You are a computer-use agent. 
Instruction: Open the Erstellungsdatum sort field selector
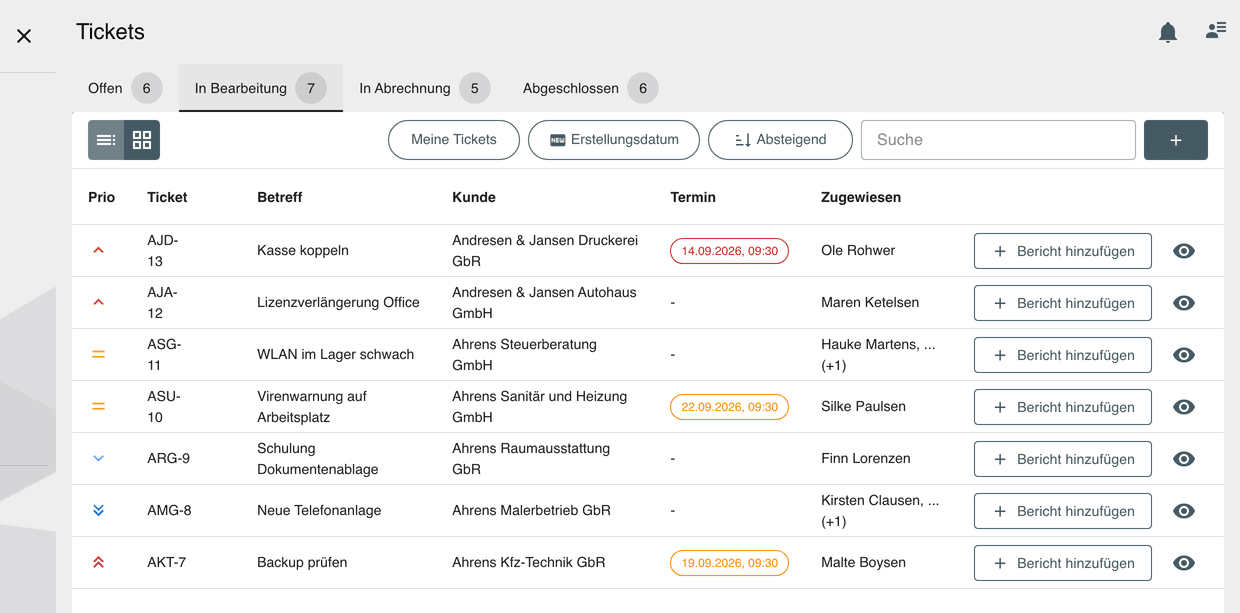tap(614, 140)
